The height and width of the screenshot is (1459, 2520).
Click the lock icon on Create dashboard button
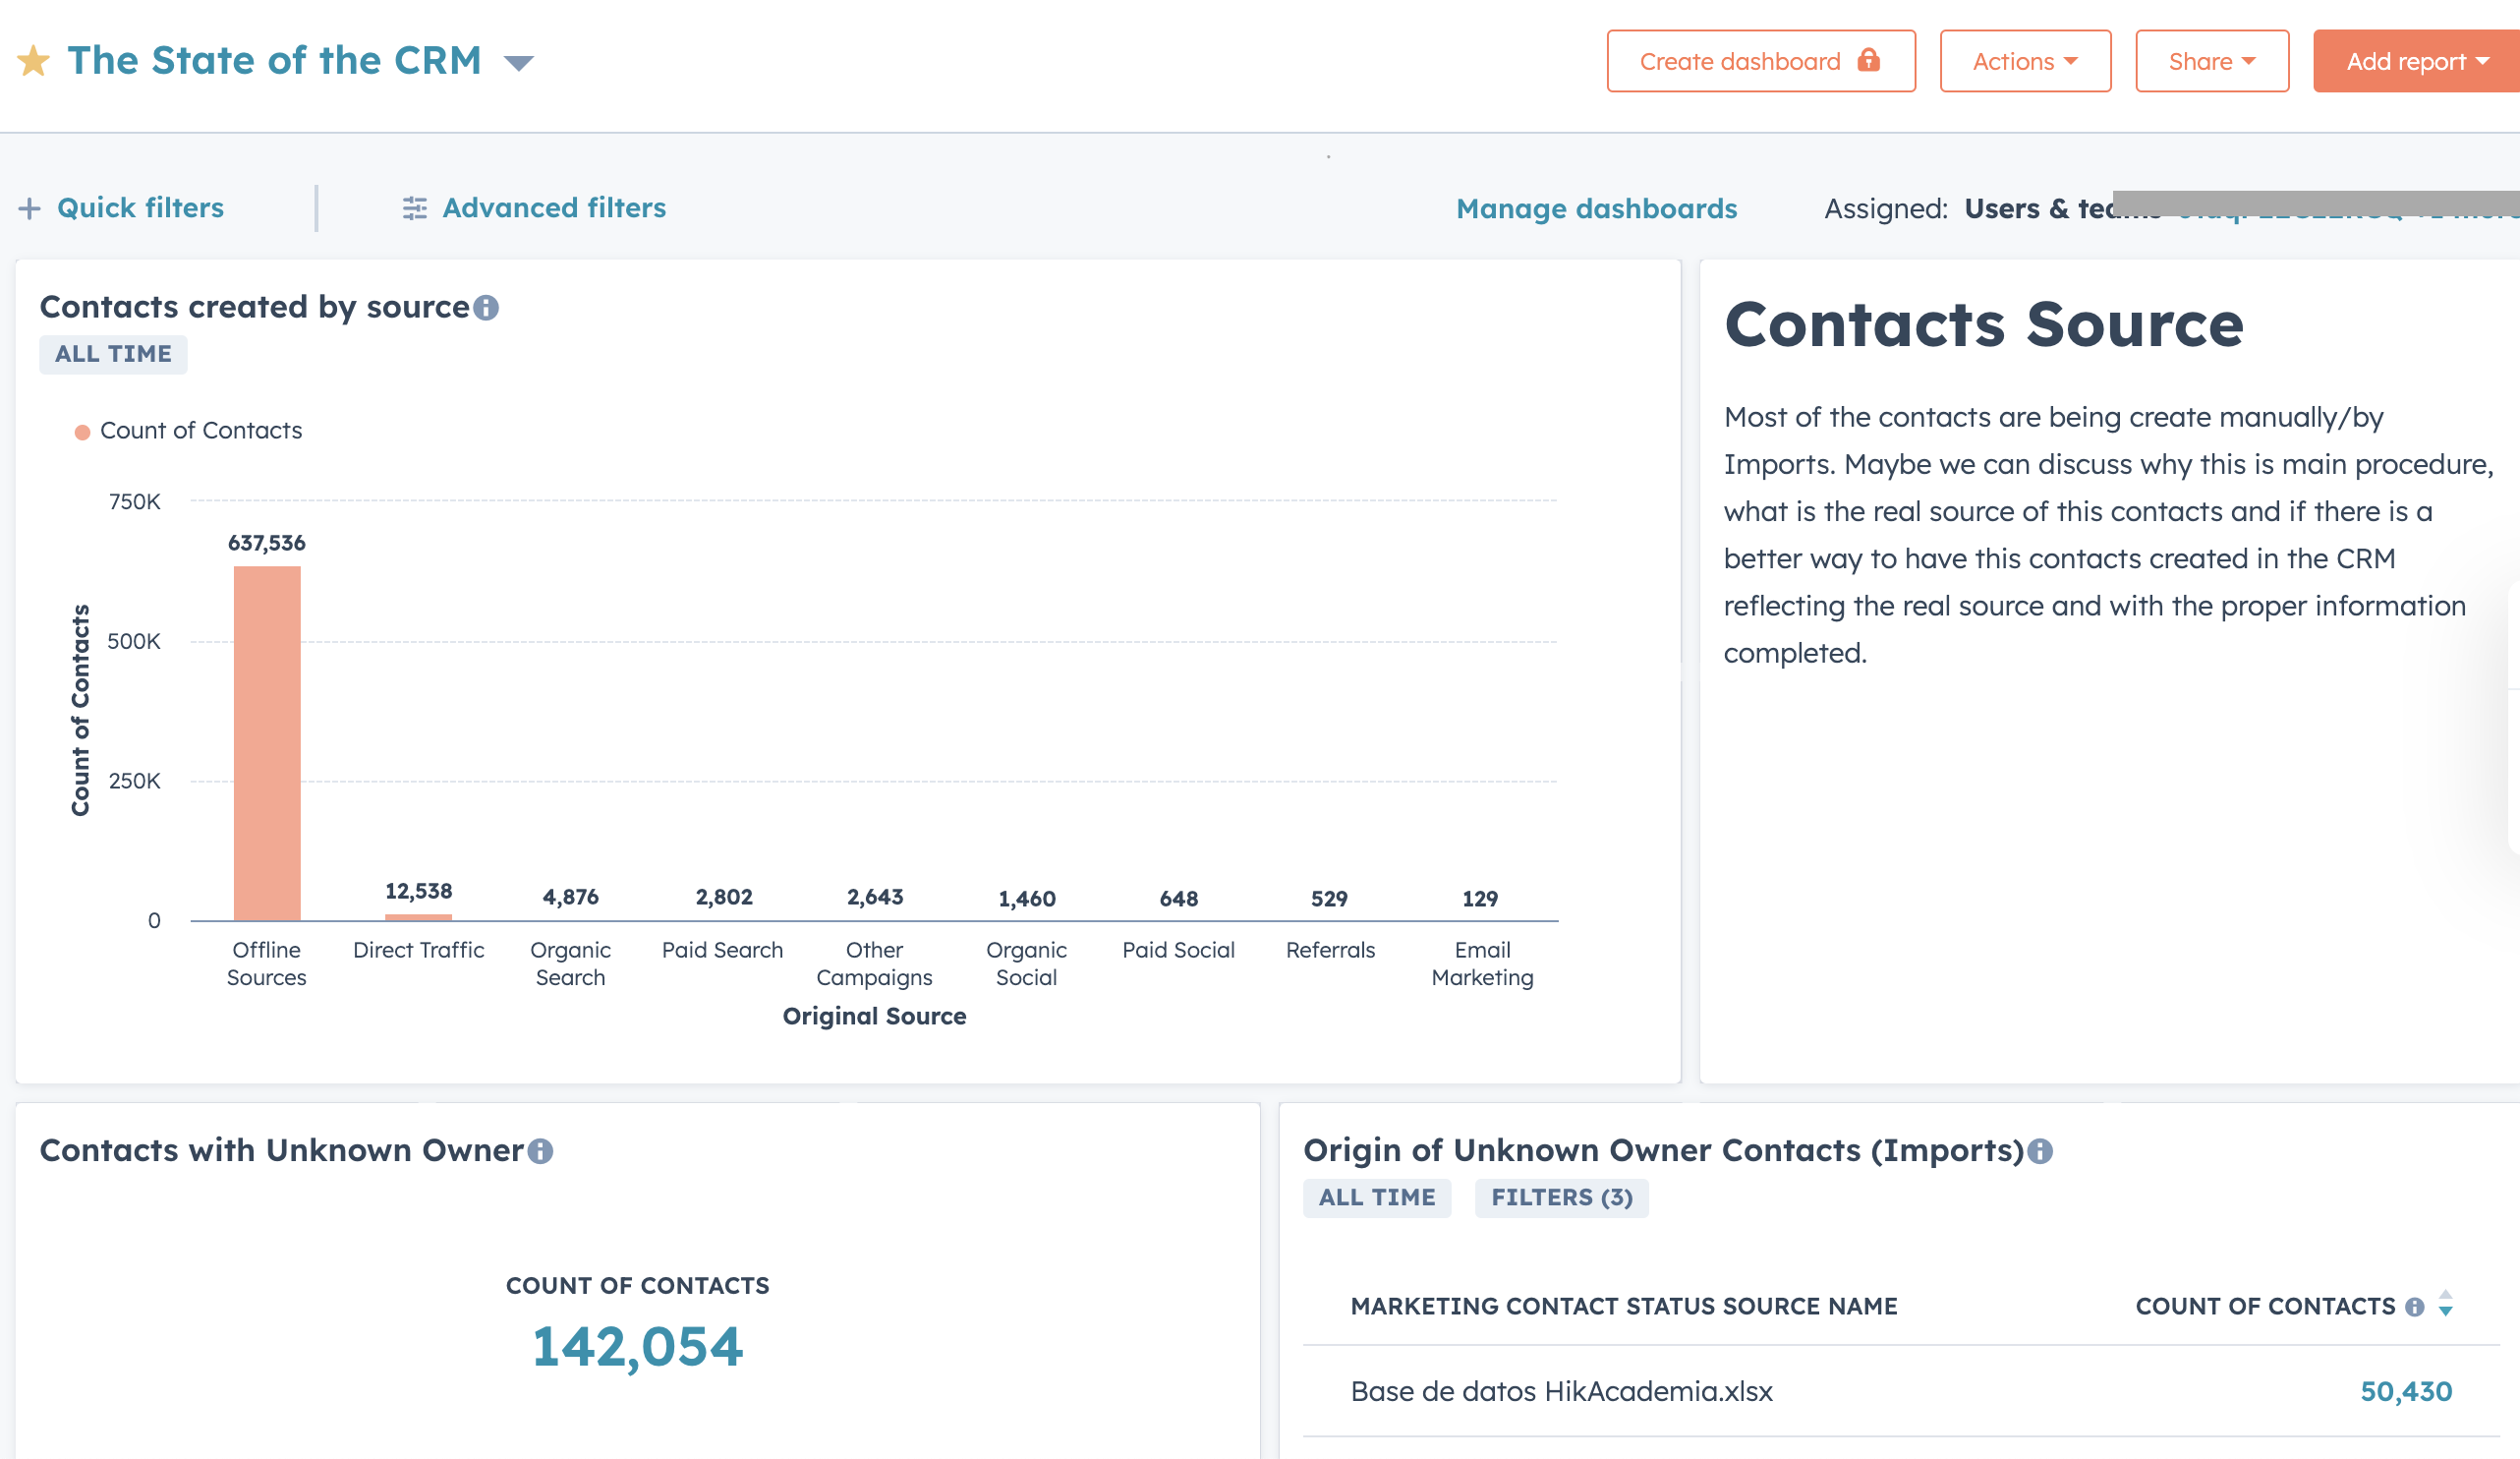1874,61
